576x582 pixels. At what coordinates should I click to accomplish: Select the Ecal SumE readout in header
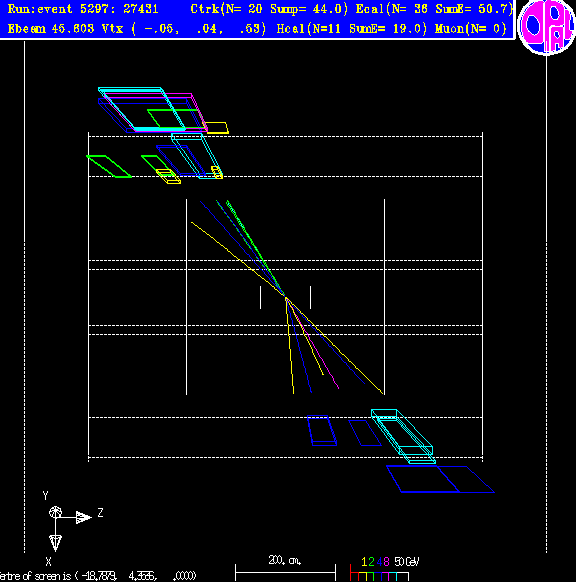[474, 9]
